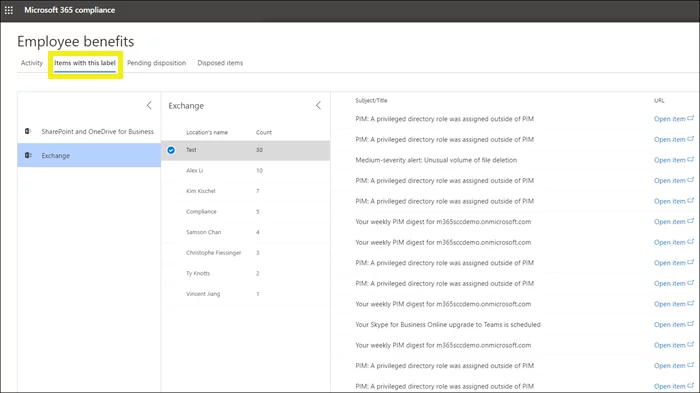
Task: Click the Location's name column header
Action: (207, 132)
